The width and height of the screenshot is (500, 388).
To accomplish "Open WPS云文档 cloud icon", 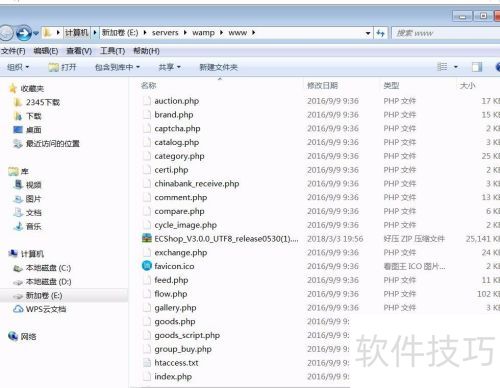I will [x=18, y=309].
